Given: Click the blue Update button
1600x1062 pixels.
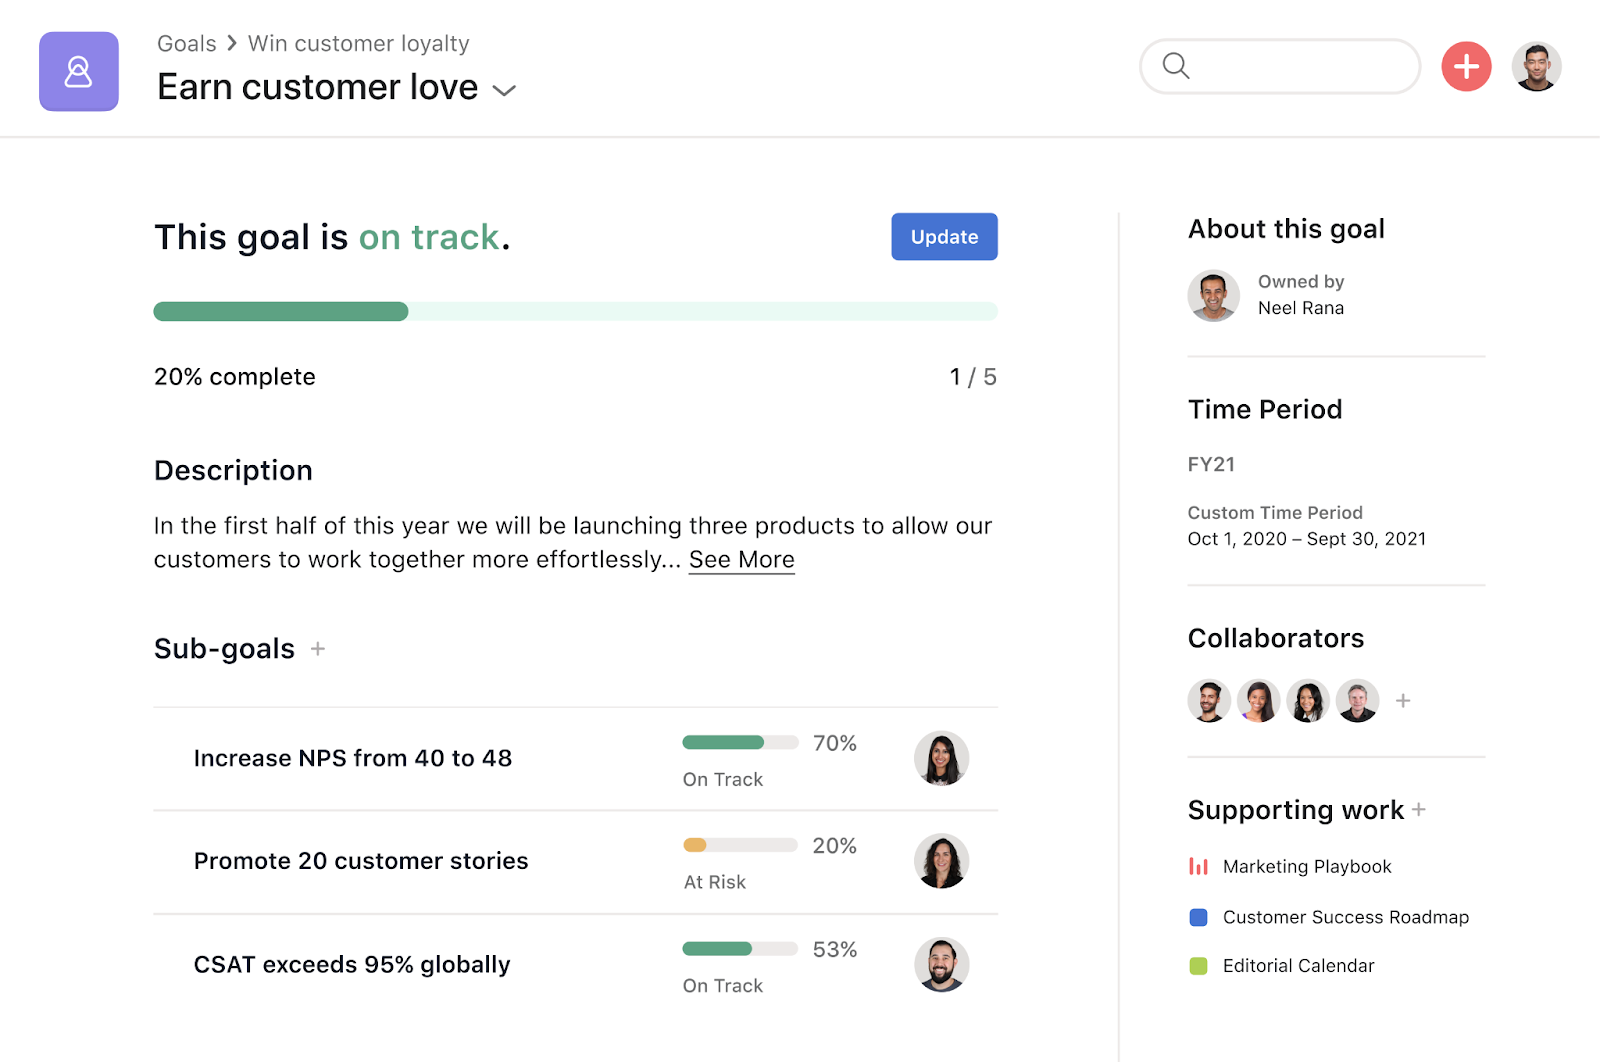Looking at the screenshot, I should [x=944, y=237].
